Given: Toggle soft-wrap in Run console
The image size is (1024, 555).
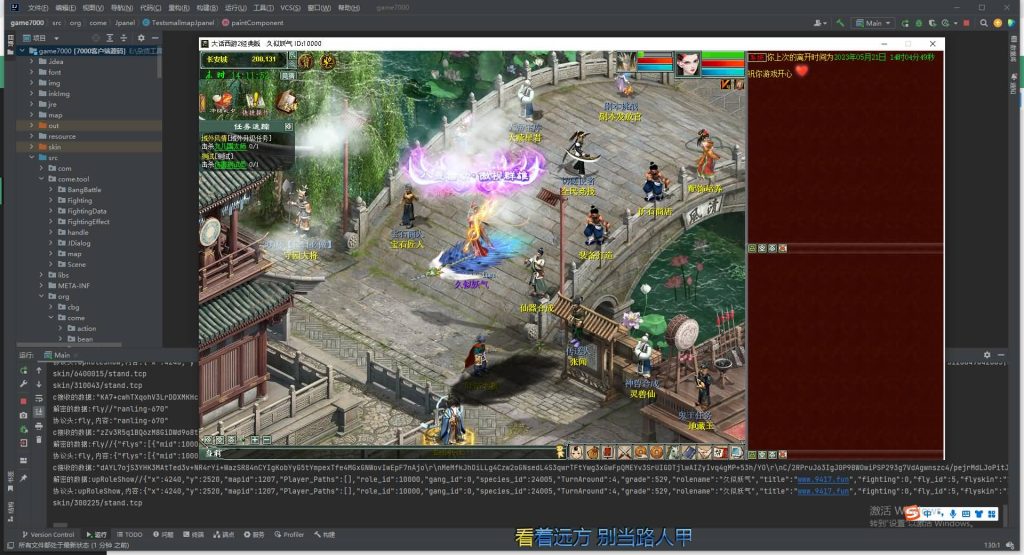Looking at the screenshot, I should coord(40,399).
